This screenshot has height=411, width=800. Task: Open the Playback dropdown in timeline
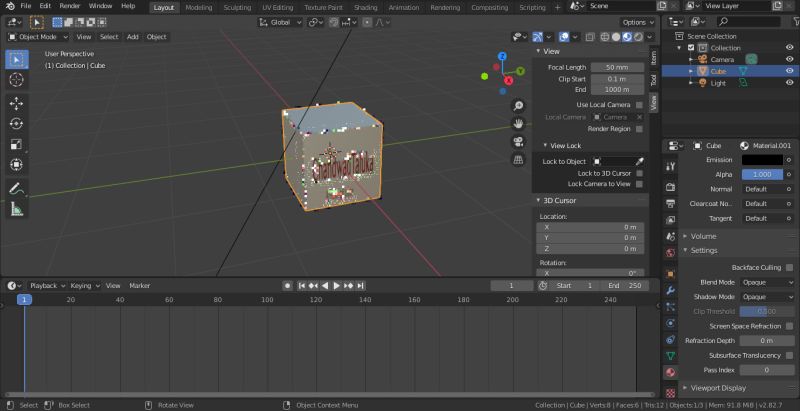(47, 286)
